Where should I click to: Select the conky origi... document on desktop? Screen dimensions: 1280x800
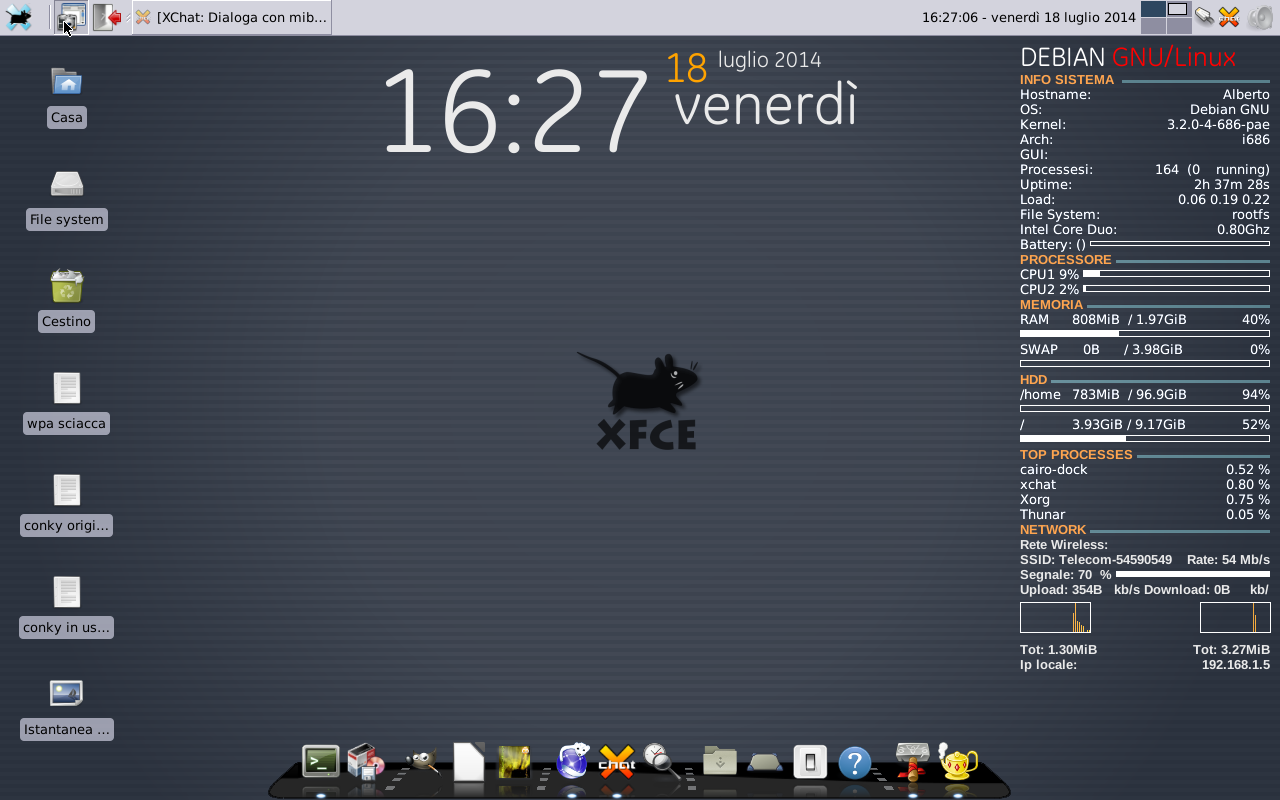tap(67, 504)
